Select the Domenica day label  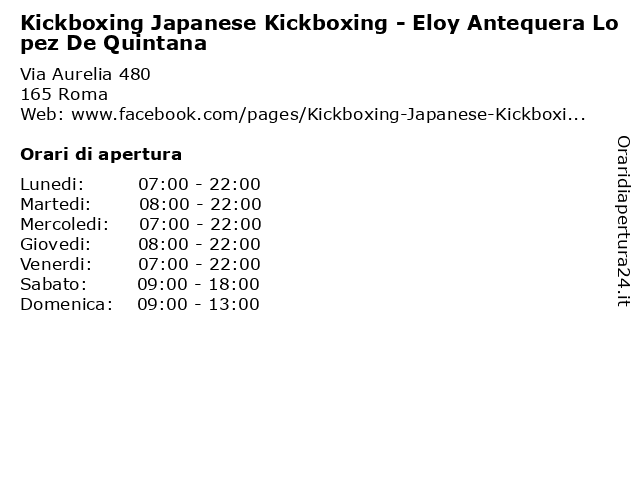click(67, 304)
